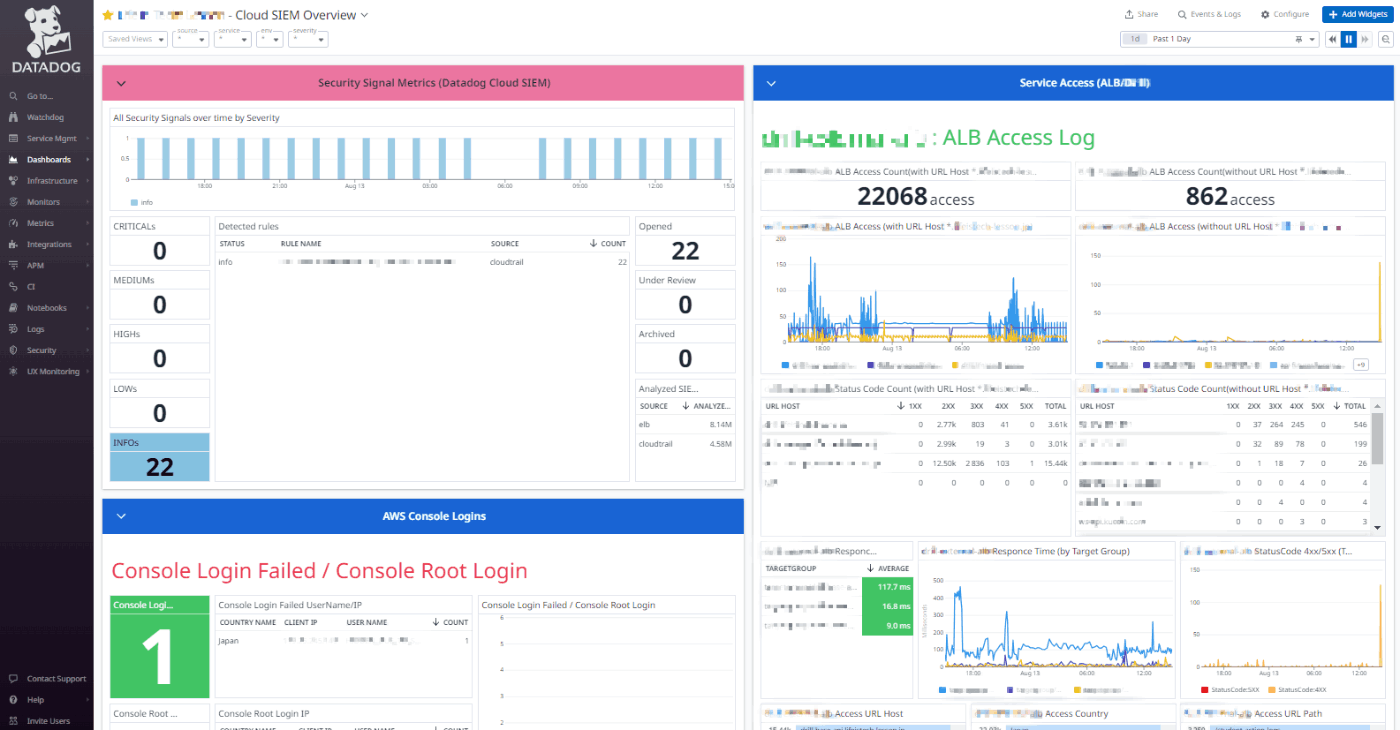The image size is (1400, 730).
Task: Open the severity variable dropdown
Action: [x=308, y=39]
